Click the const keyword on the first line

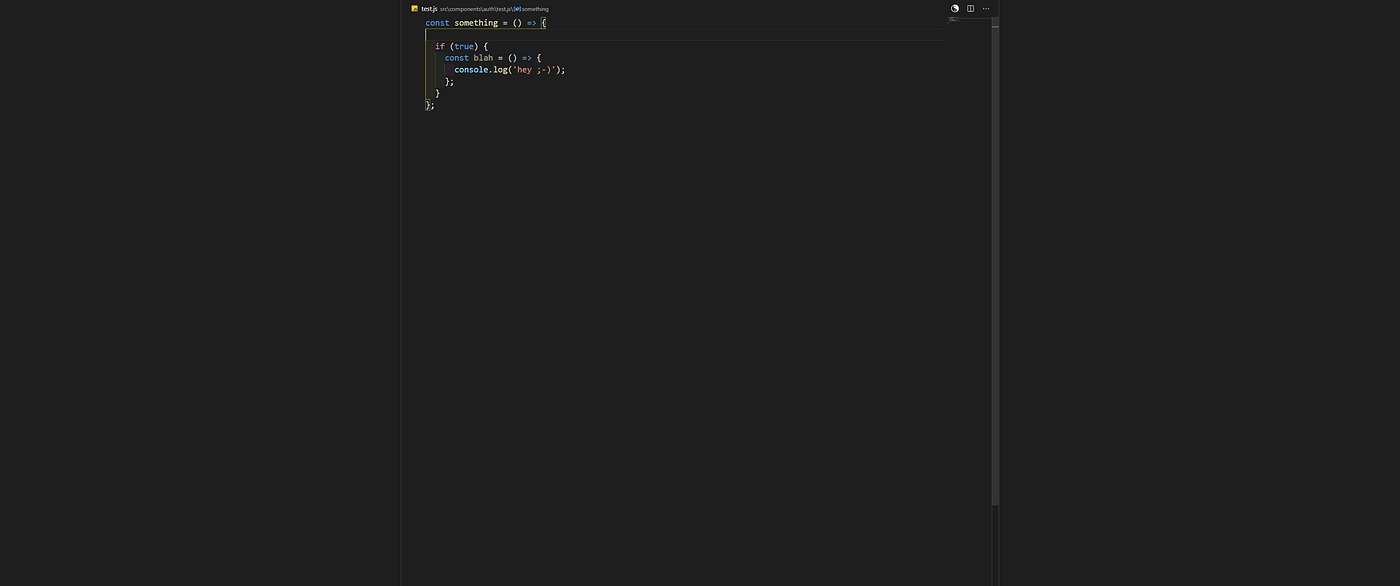[x=436, y=22]
